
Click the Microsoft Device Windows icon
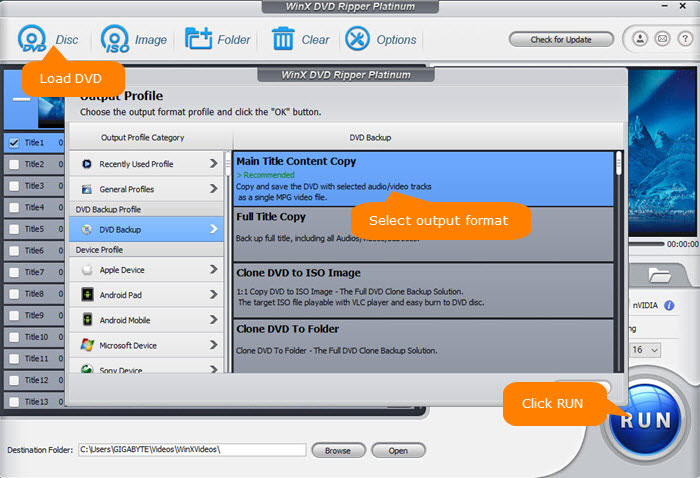(87, 345)
